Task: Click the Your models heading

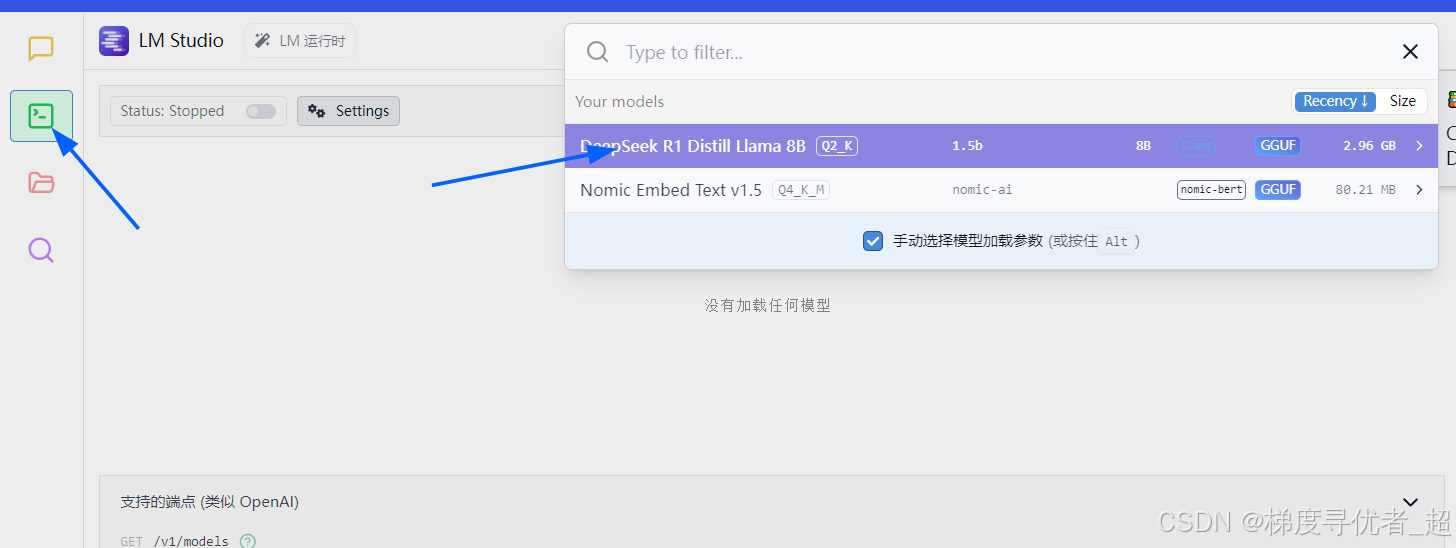Action: coord(619,102)
